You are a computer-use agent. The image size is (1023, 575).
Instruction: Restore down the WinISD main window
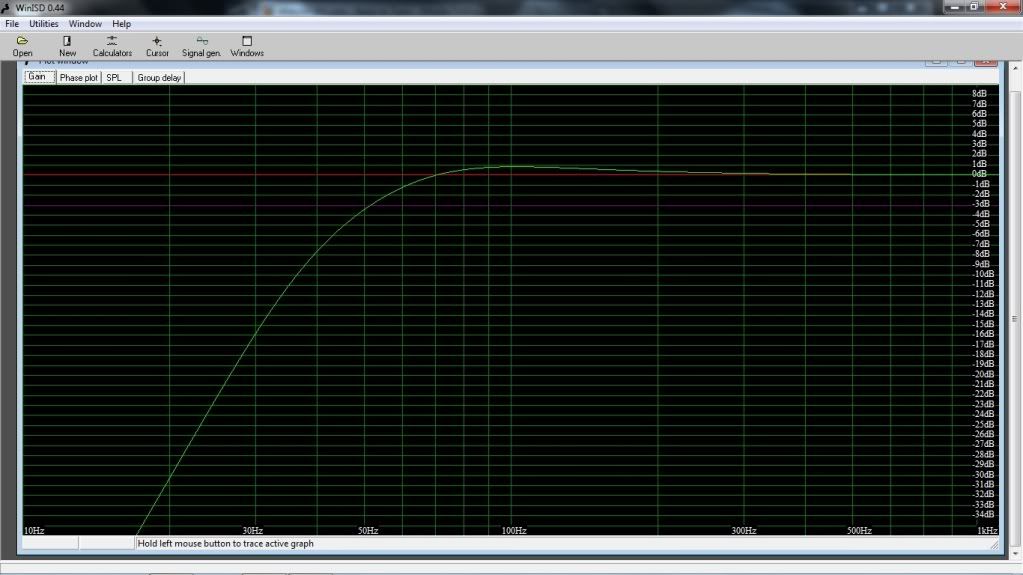tap(975, 7)
